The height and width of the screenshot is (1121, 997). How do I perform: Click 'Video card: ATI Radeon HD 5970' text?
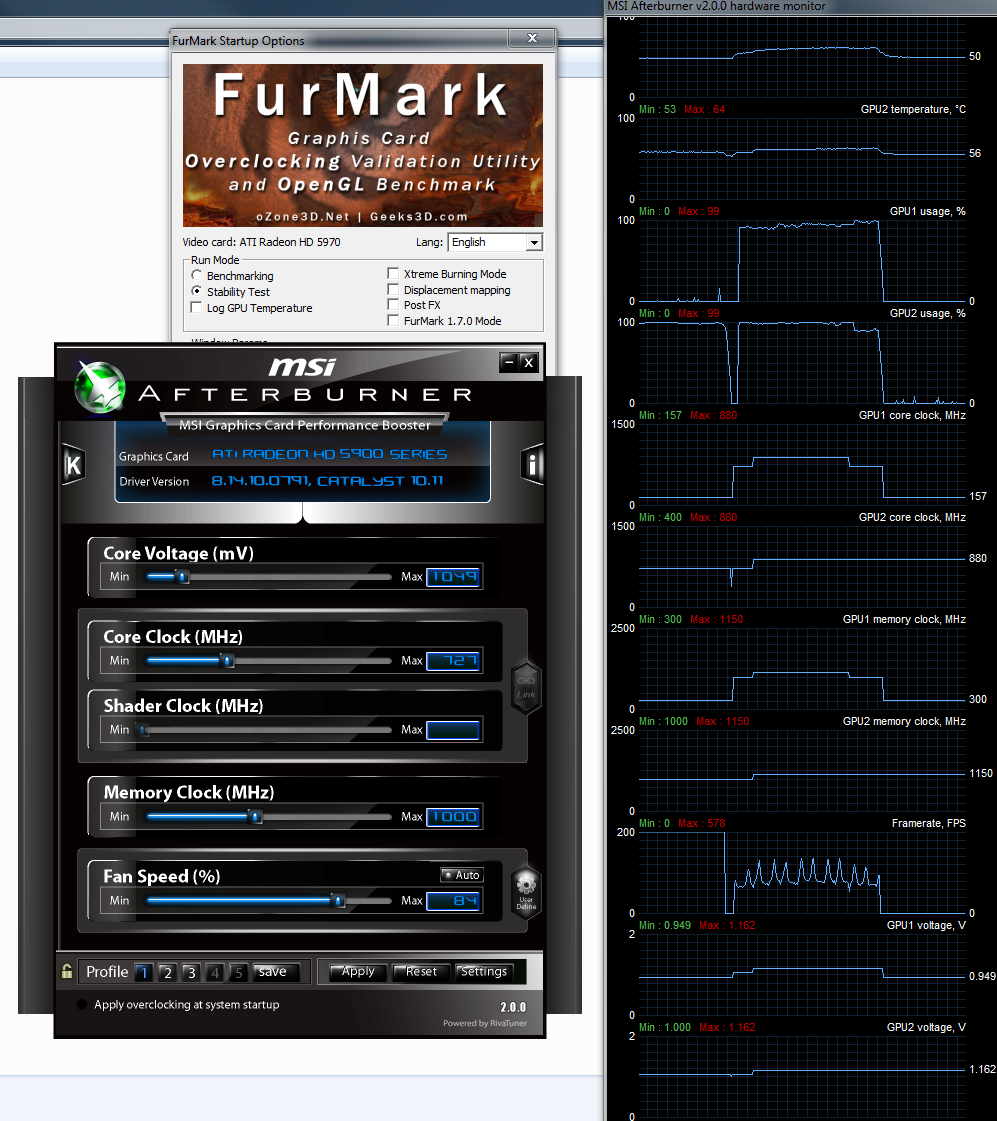(x=262, y=242)
